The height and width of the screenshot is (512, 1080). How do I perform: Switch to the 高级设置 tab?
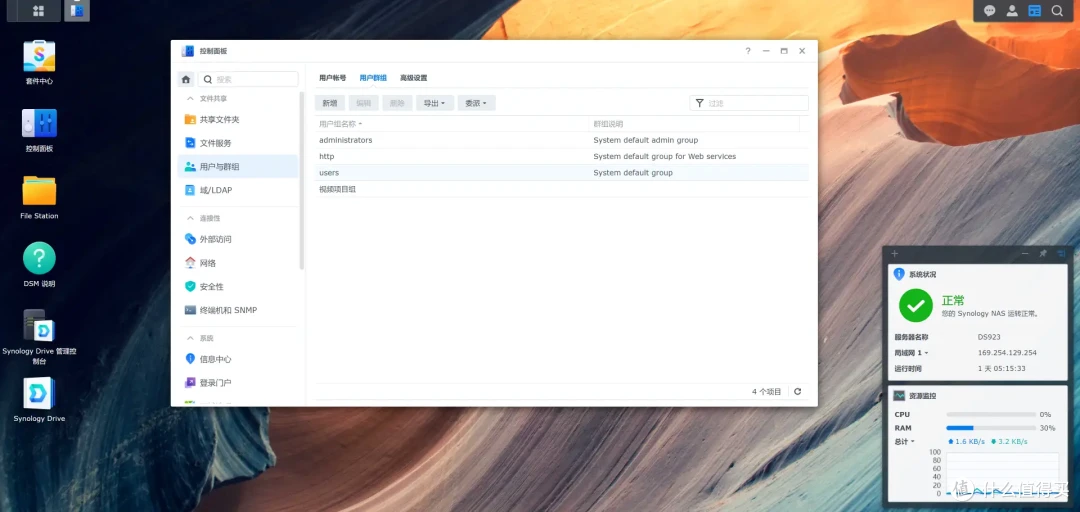click(414, 78)
